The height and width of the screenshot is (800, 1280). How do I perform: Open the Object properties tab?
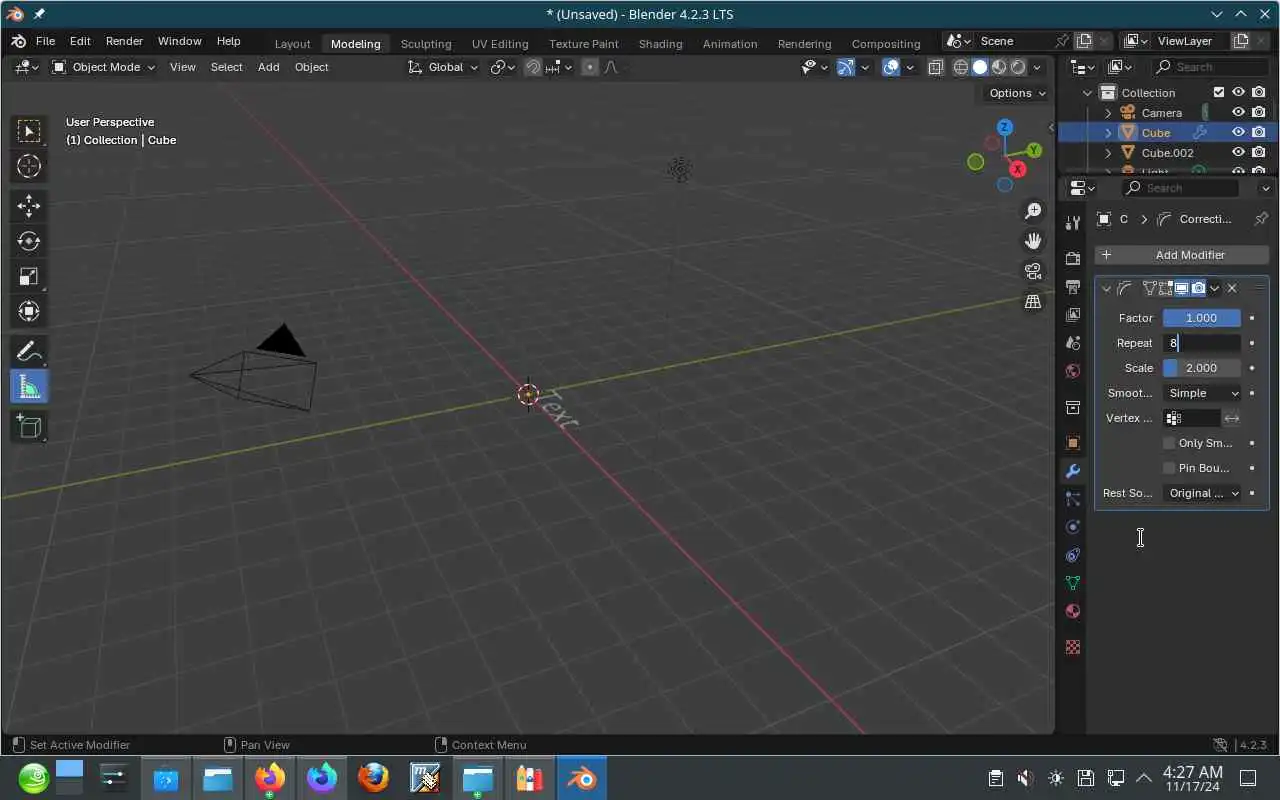click(1073, 443)
